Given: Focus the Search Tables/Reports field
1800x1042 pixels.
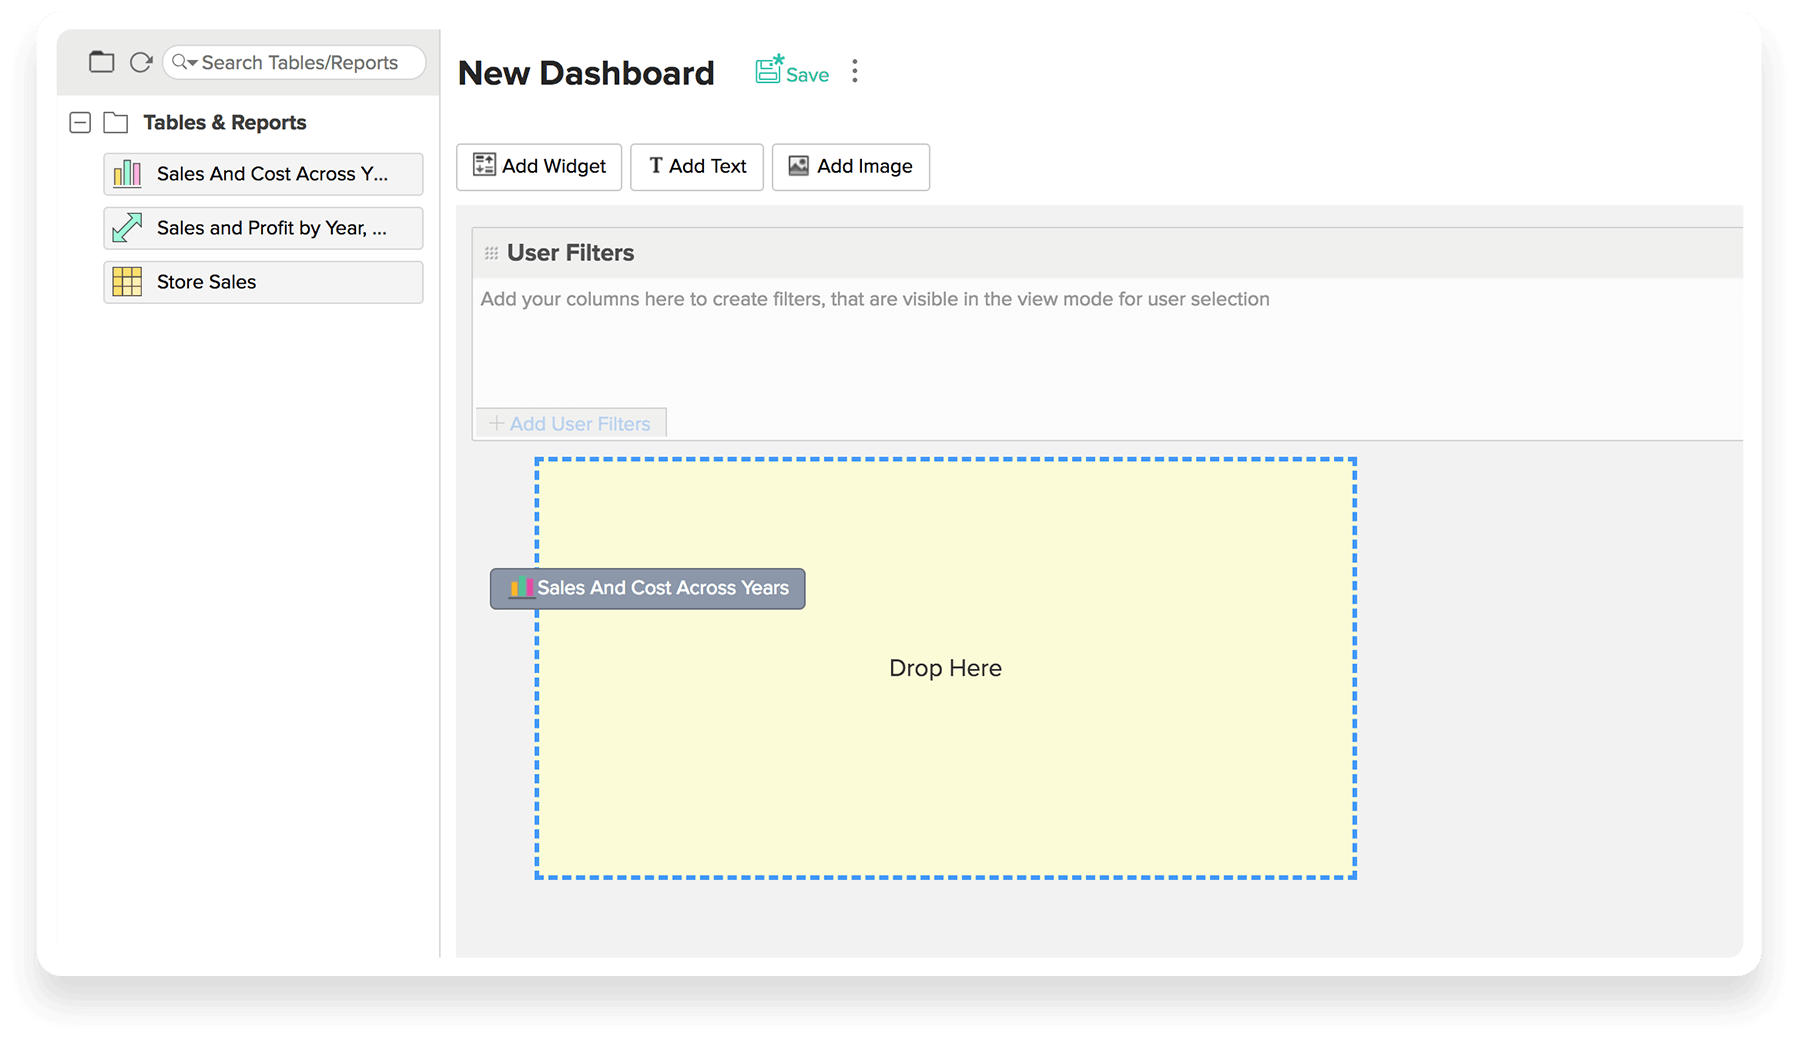Looking at the screenshot, I should (x=300, y=62).
